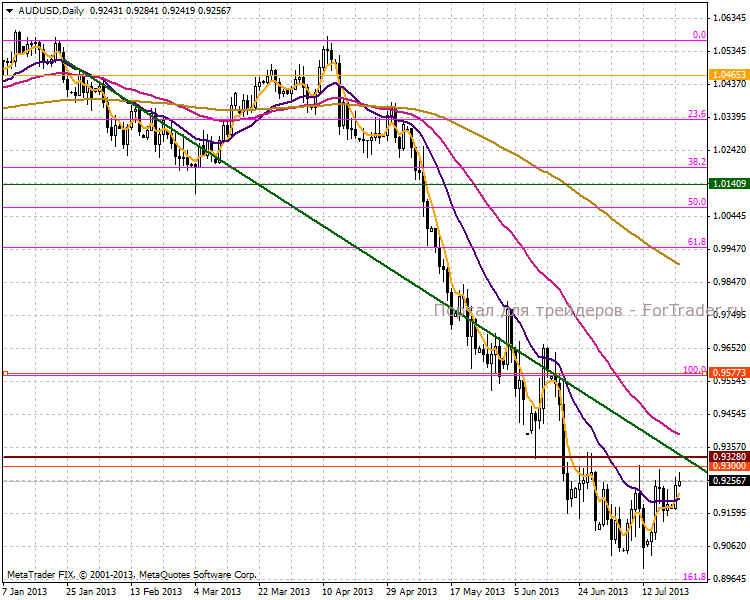
Task: Click the 0.93280 dark red price label
Action: coord(729,457)
